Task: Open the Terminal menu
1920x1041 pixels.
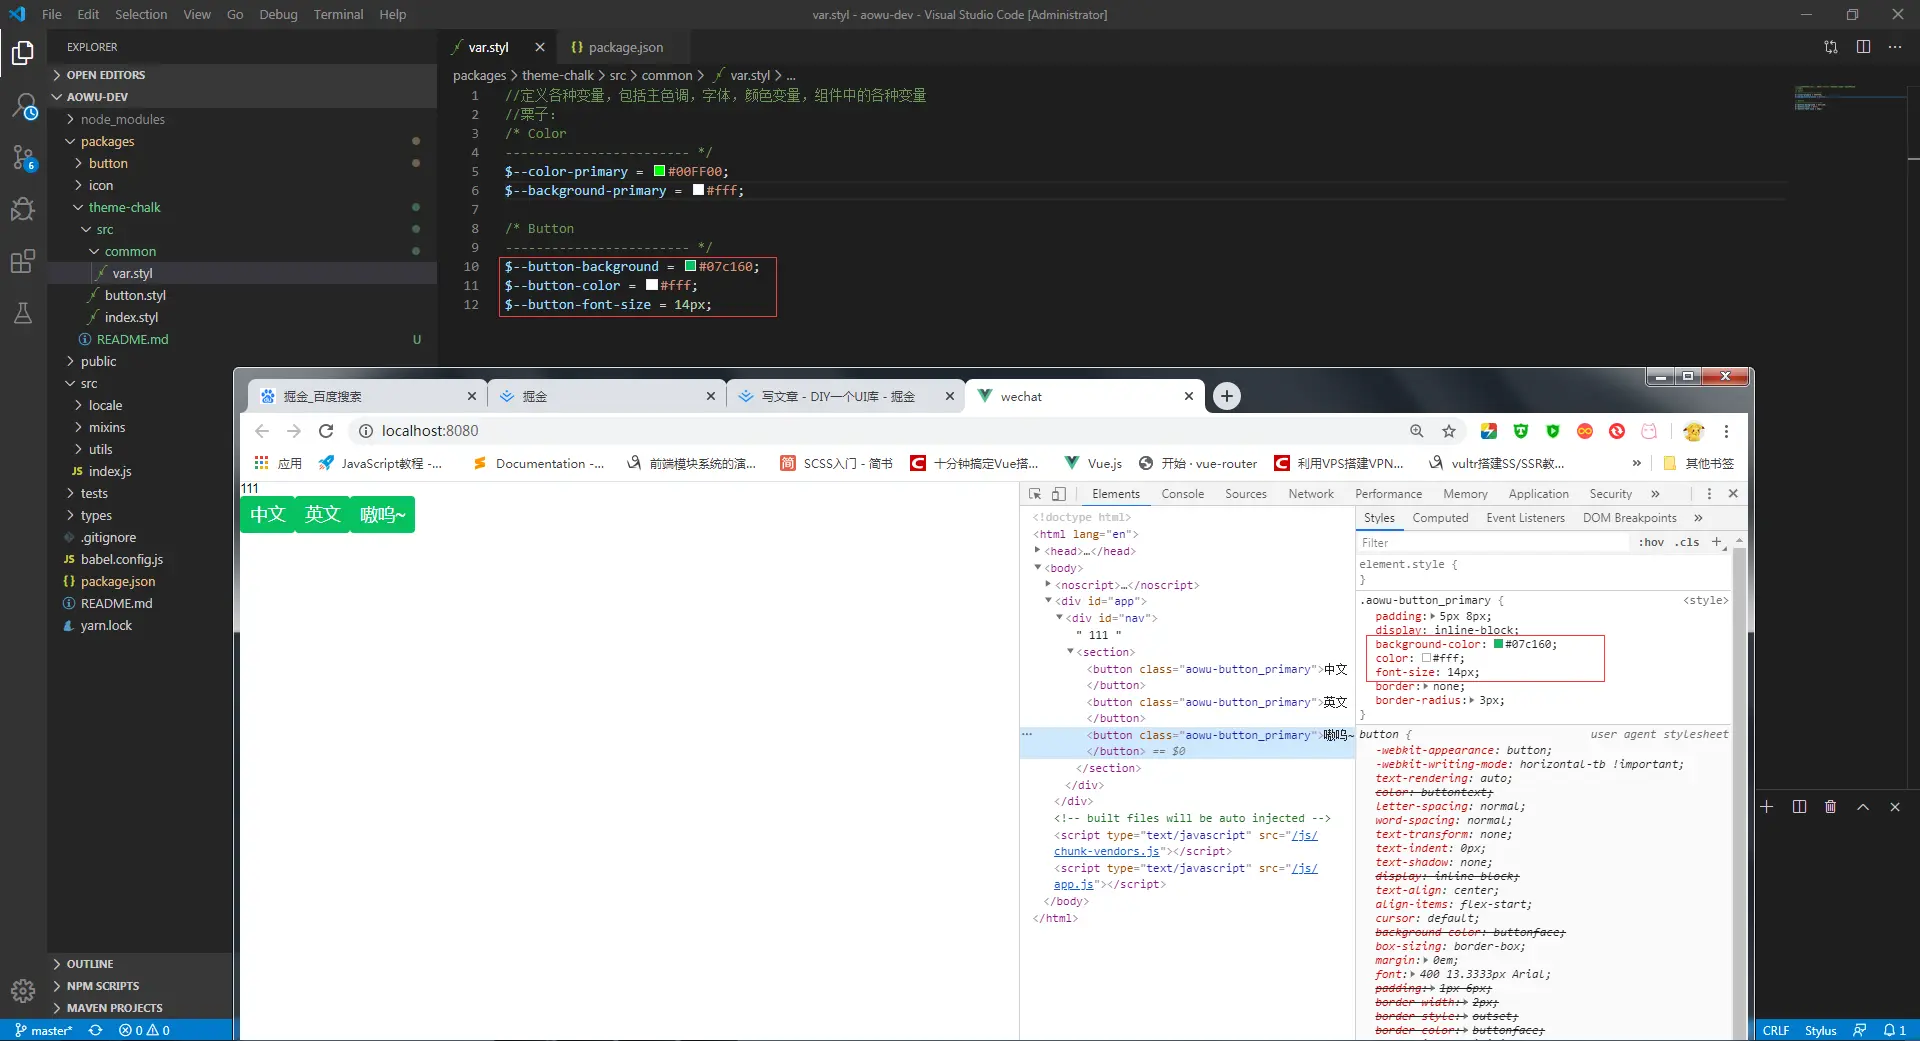Action: 338,14
